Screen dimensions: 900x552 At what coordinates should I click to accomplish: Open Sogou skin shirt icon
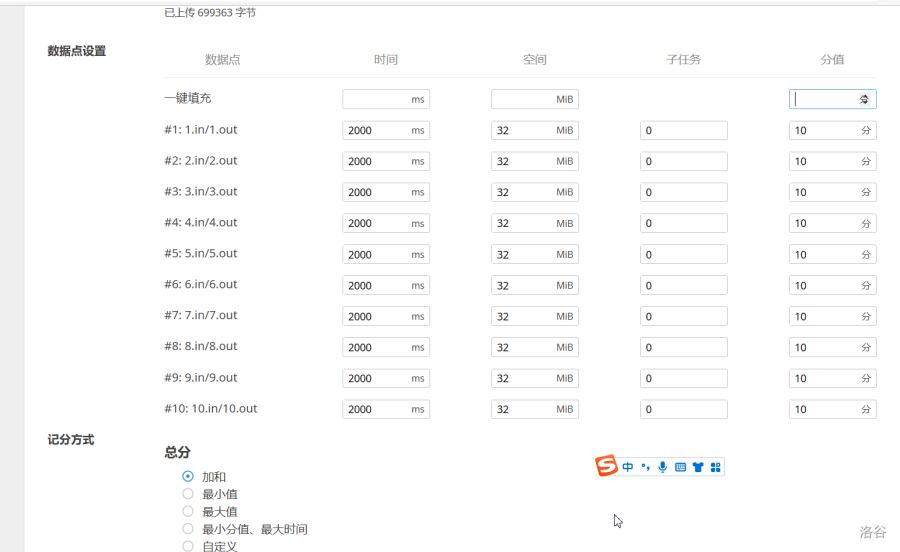(x=698, y=467)
